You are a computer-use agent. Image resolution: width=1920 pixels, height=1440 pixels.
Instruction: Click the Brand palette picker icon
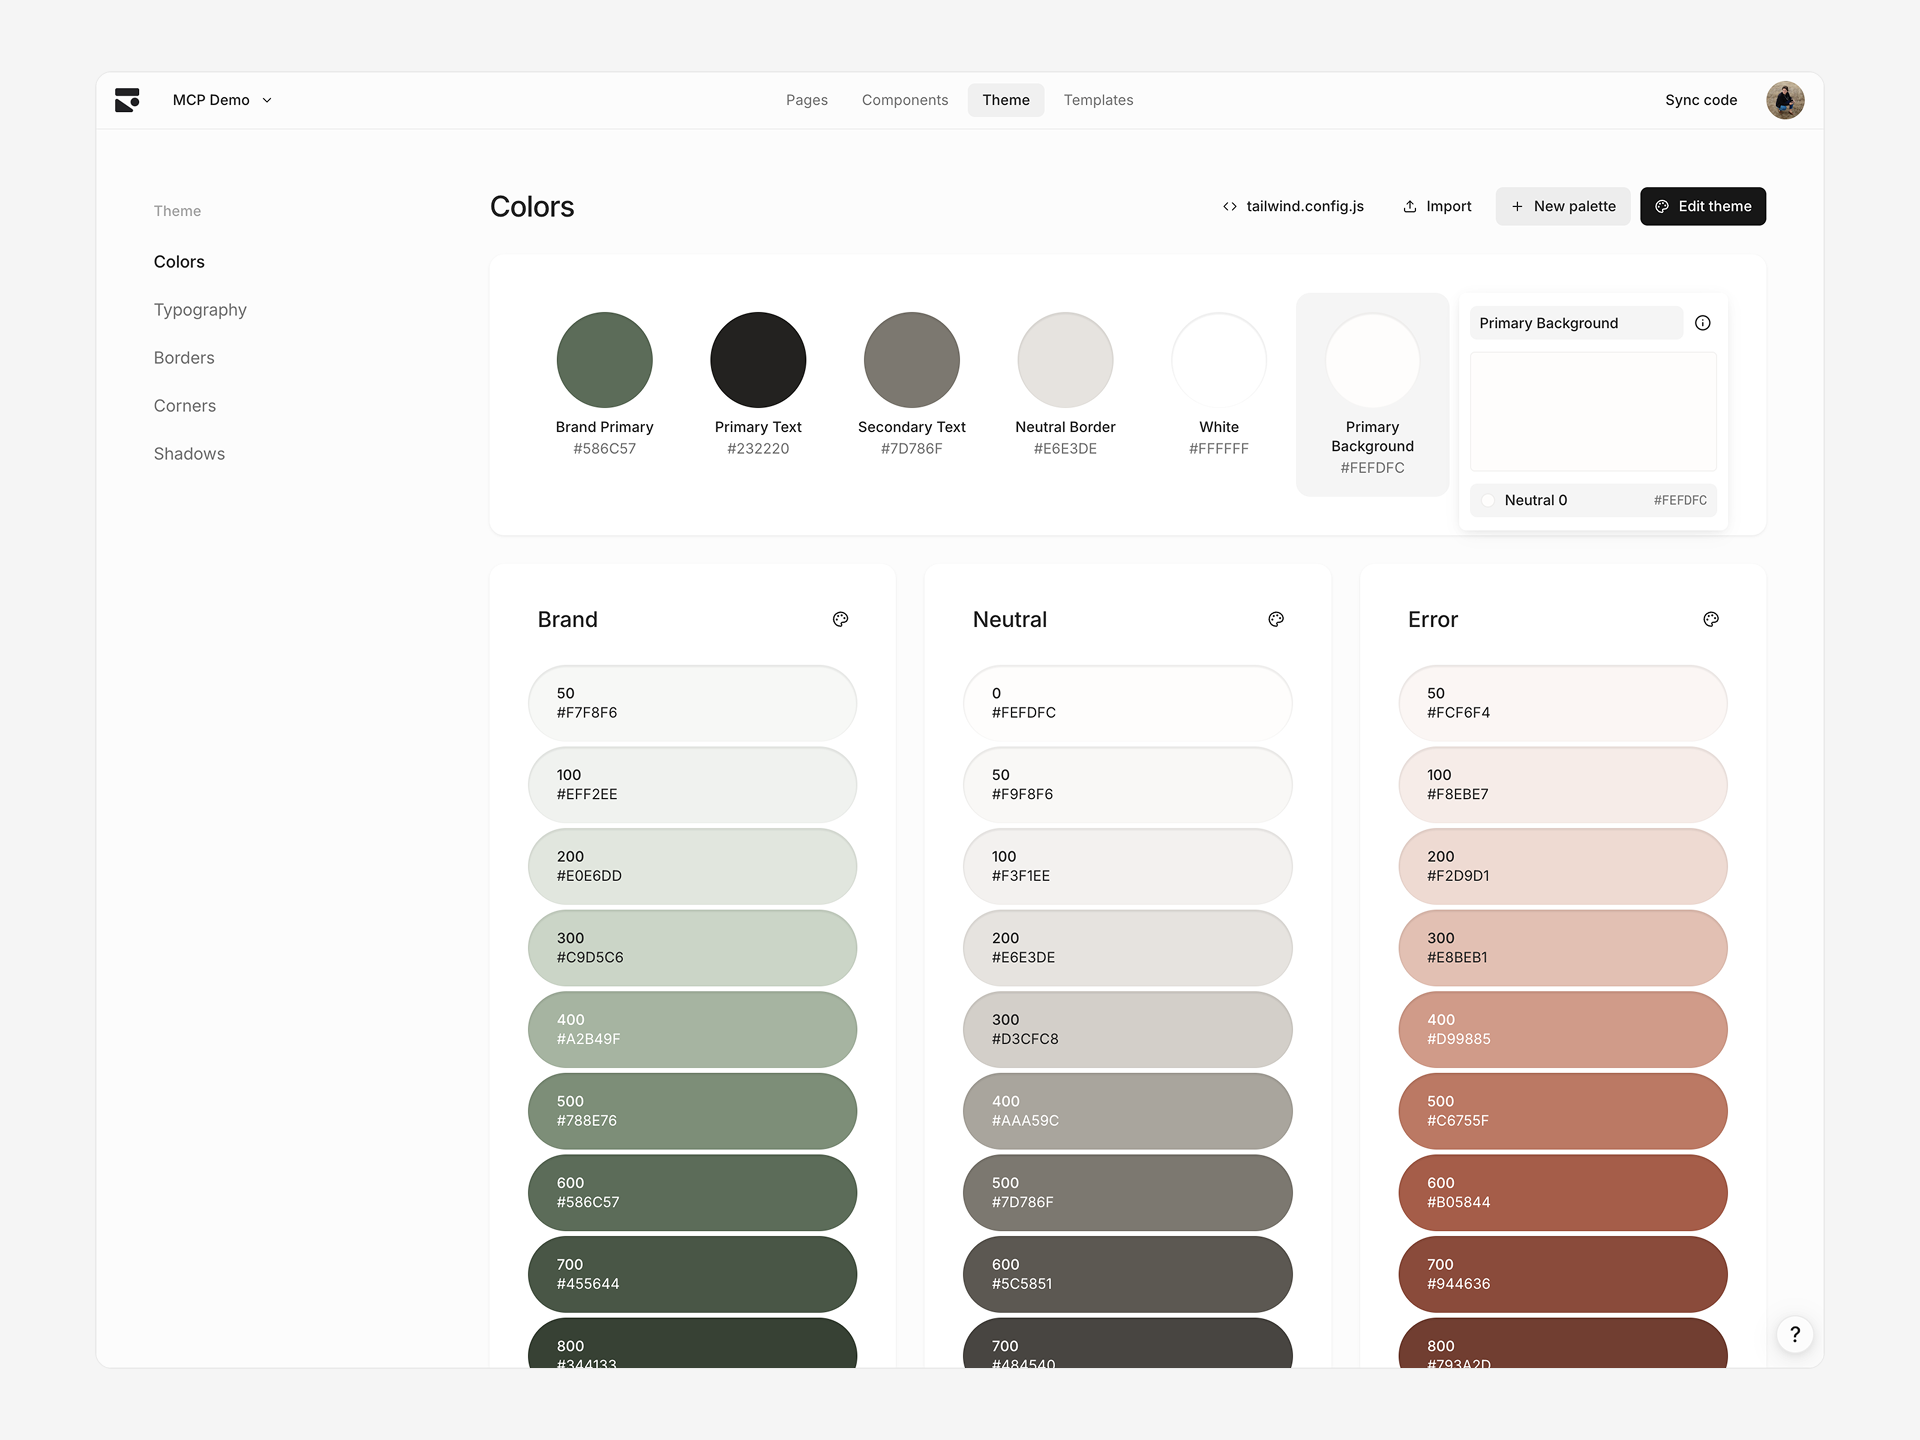(x=841, y=619)
